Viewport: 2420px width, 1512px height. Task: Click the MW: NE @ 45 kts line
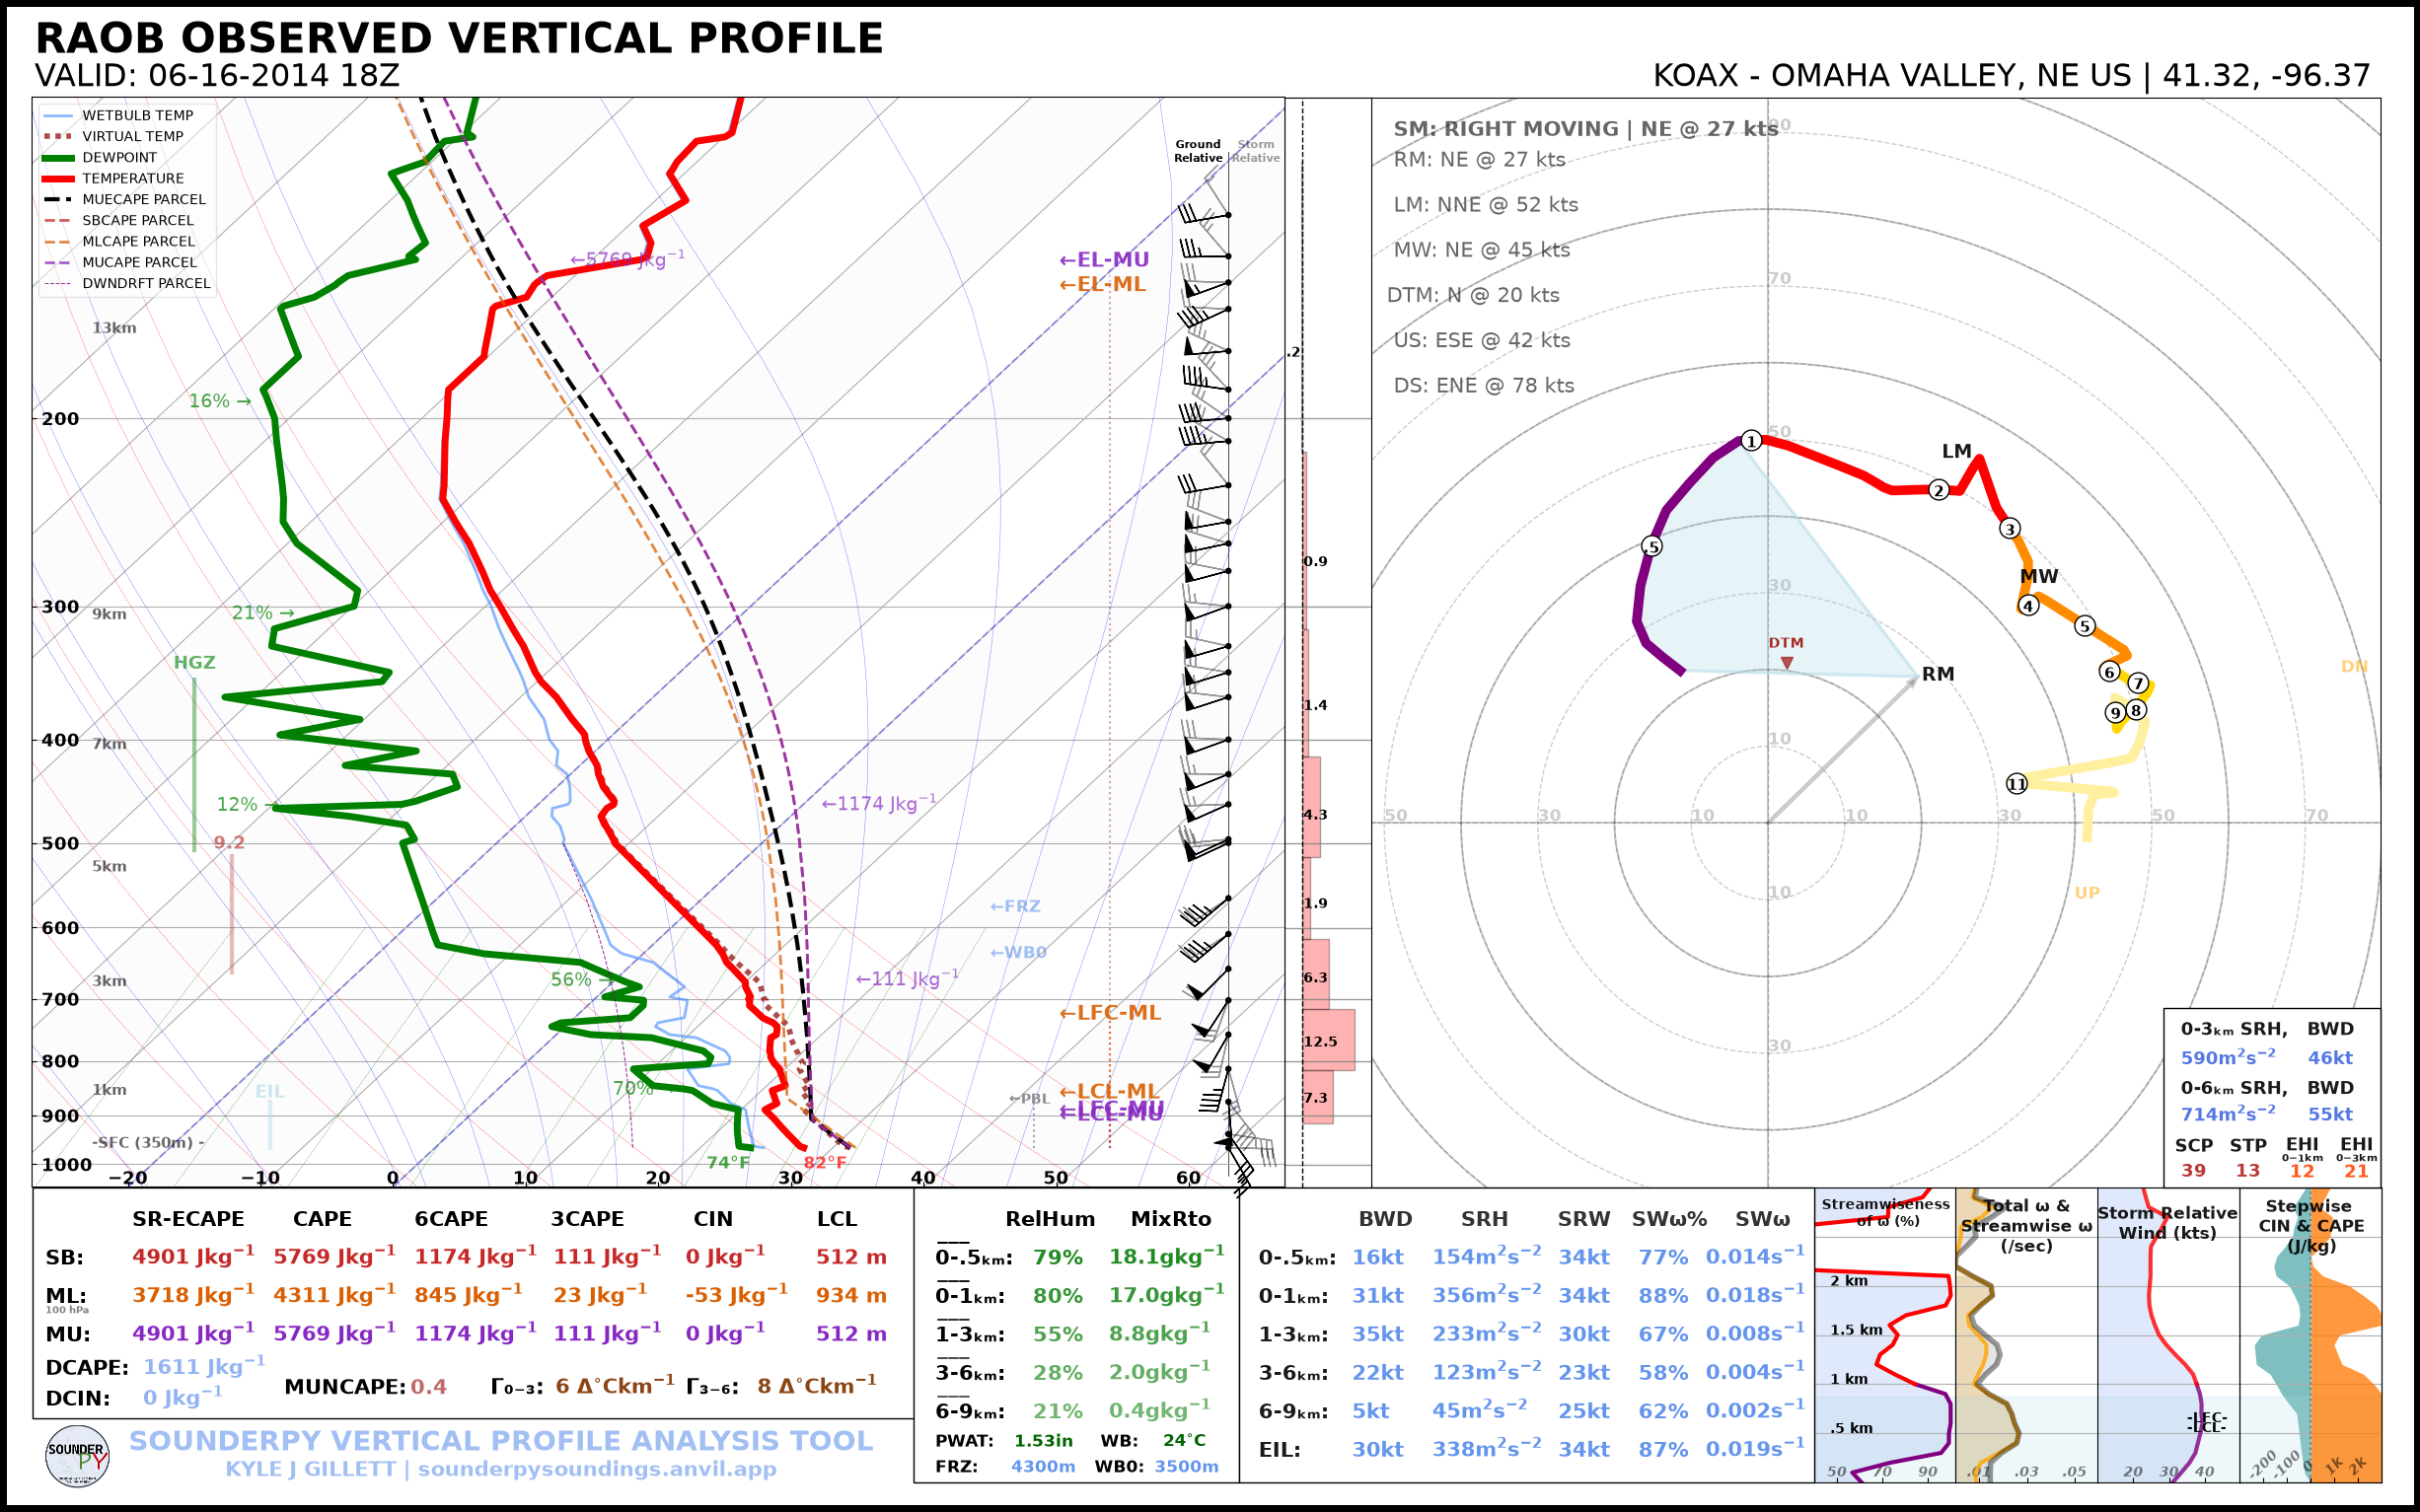pyautogui.click(x=1482, y=250)
